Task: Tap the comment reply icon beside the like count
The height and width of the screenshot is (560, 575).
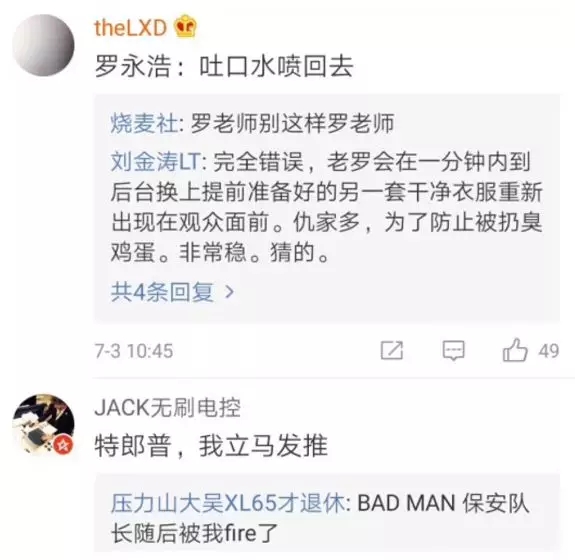Action: pos(454,350)
